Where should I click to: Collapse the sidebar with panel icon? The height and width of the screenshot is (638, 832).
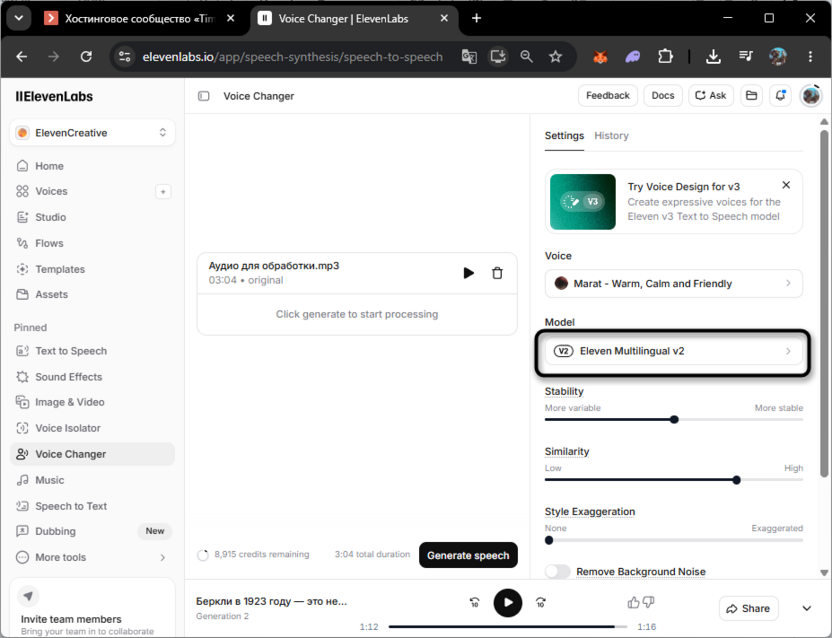(204, 96)
